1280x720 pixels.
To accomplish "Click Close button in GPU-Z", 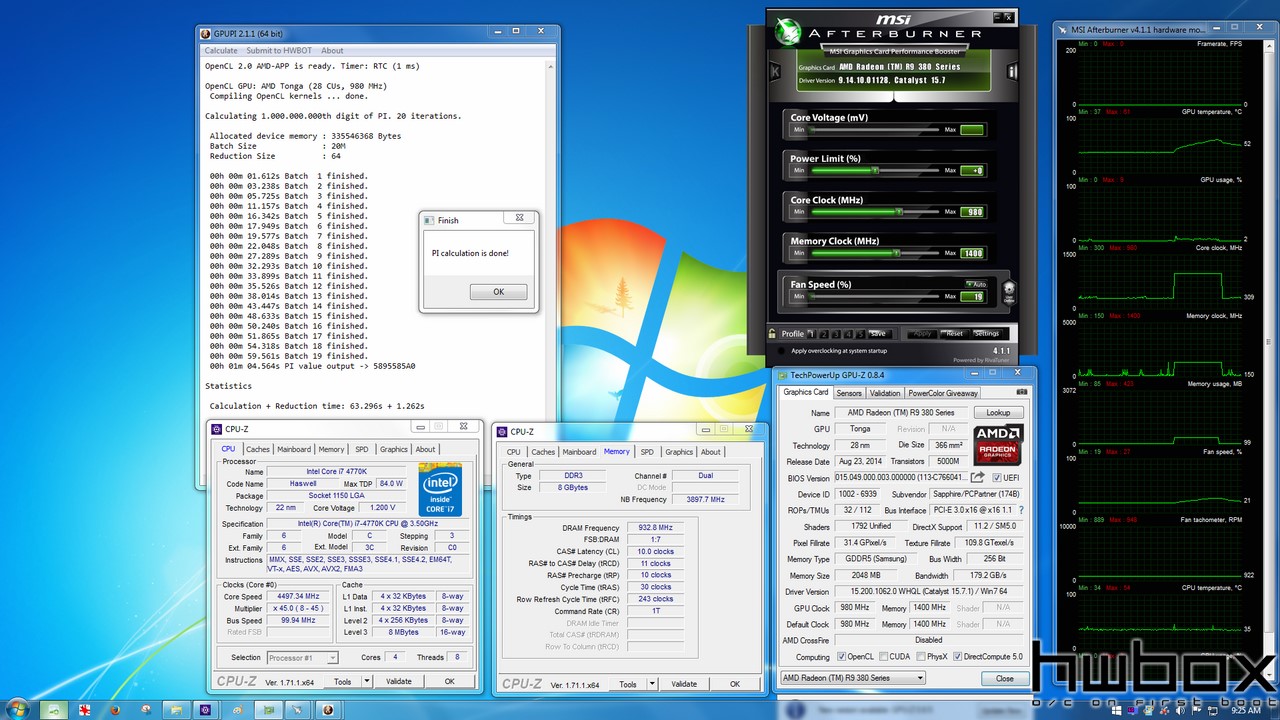I will pyautogui.click(x=1004, y=678).
